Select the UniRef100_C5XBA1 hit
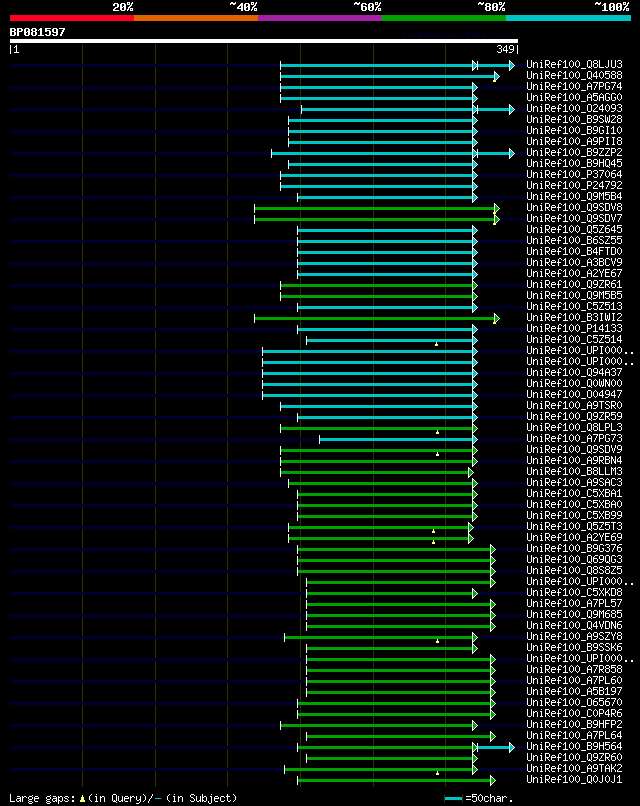The width and height of the screenshot is (640, 806). click(574, 493)
